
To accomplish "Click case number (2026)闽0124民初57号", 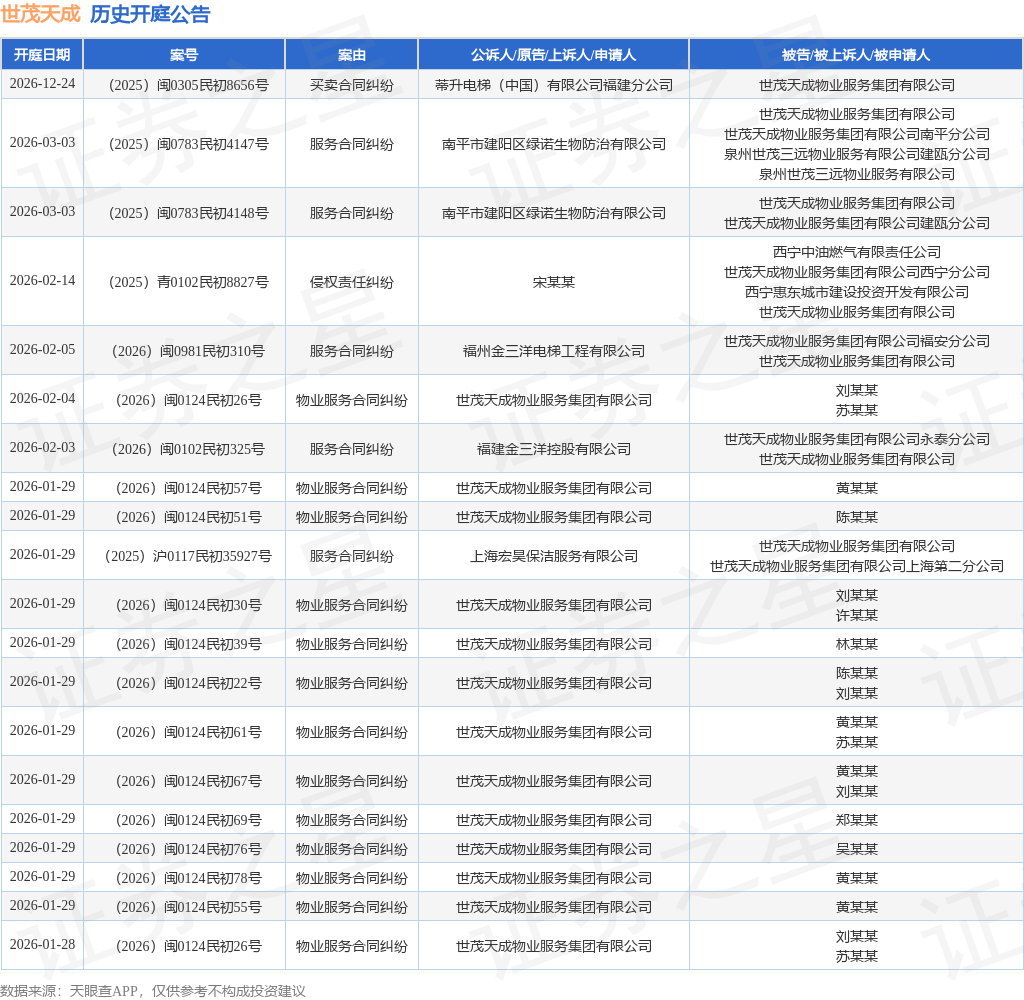I will (x=188, y=489).
